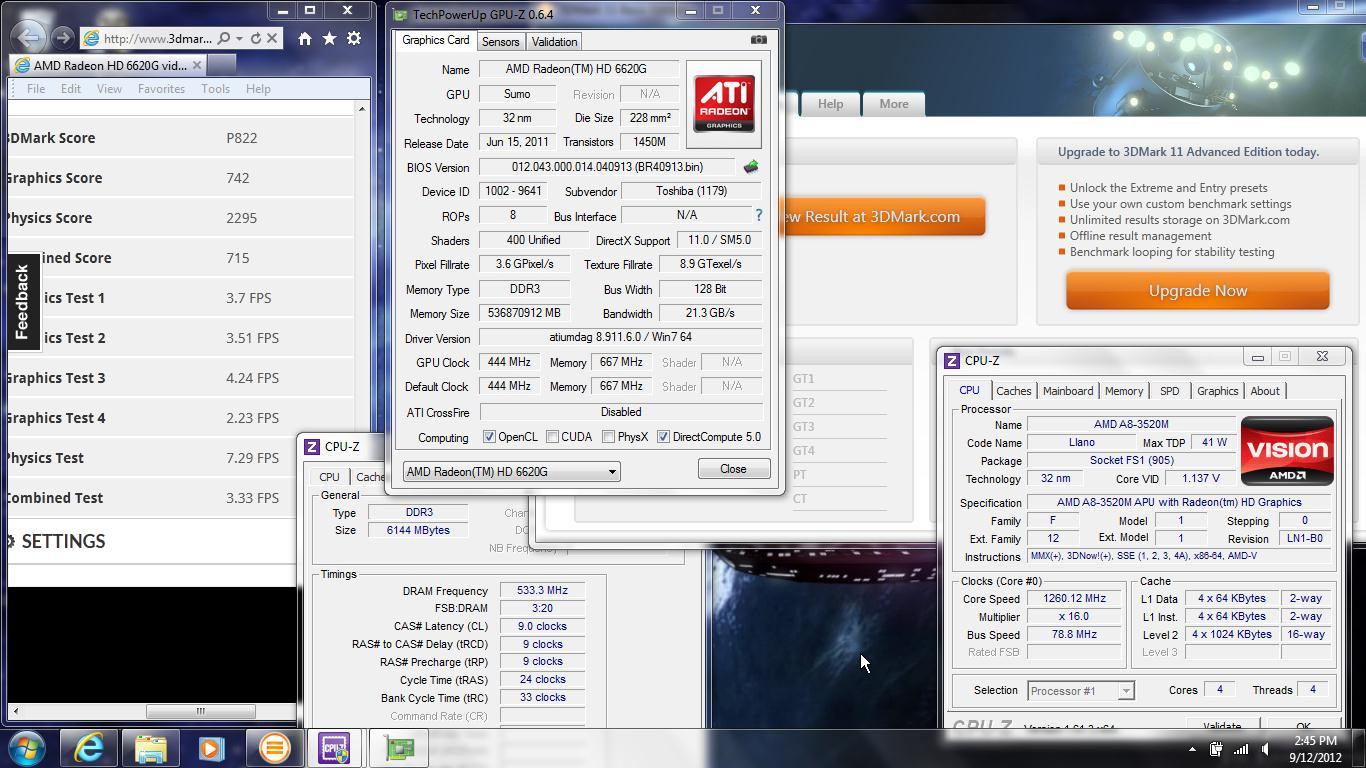
Task: Switch to GPU-Z via taskbar icon
Action: tap(399, 748)
